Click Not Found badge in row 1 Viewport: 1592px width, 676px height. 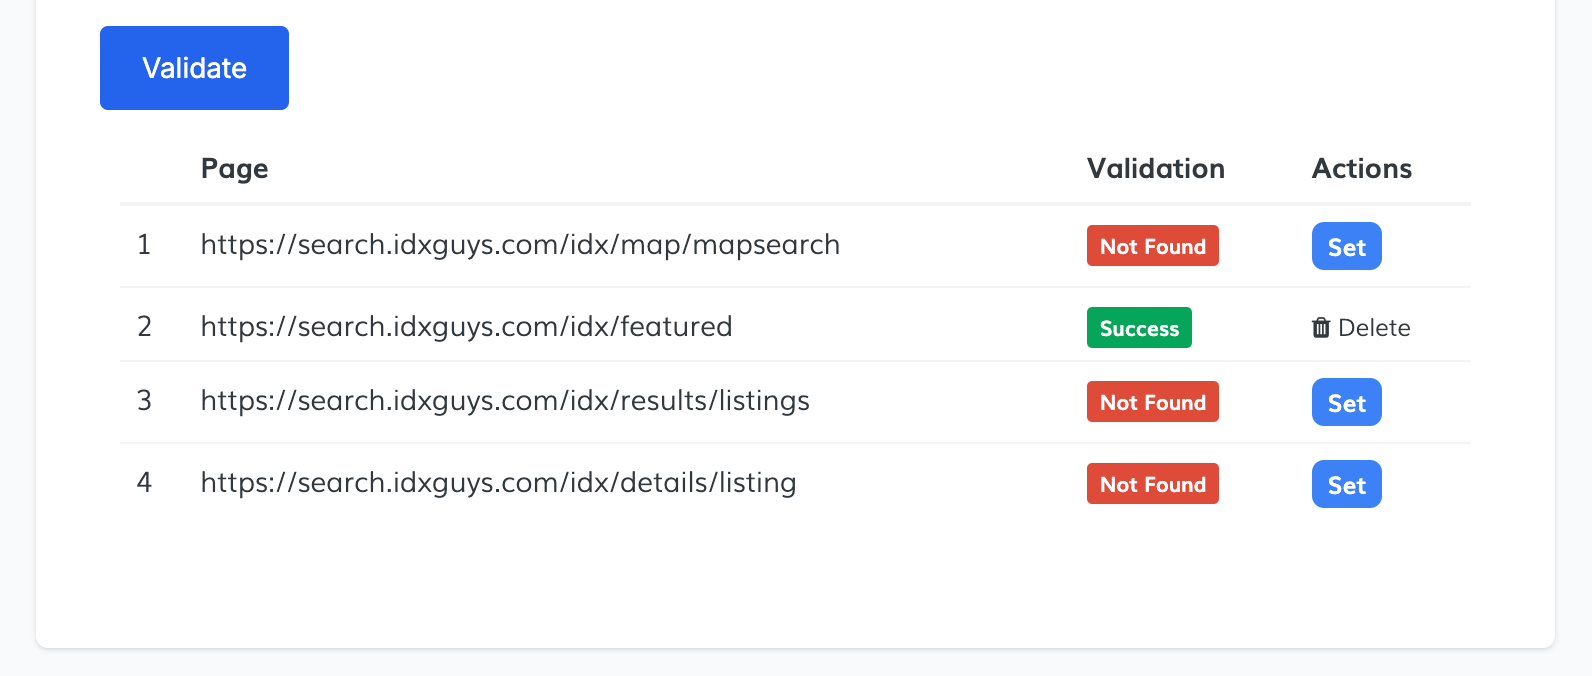[1152, 246]
